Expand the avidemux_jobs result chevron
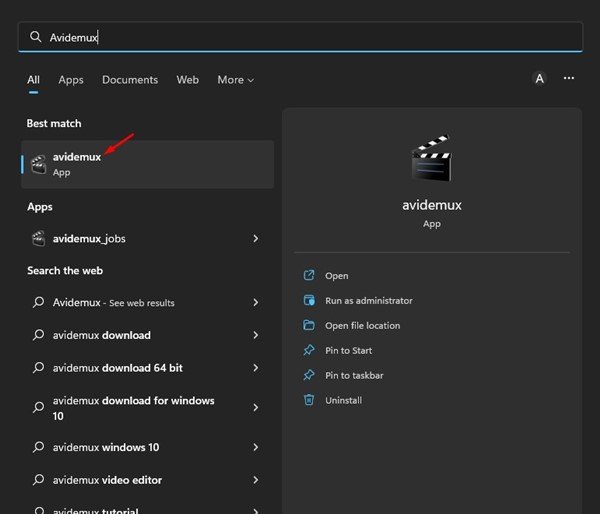Image resolution: width=600 pixels, height=514 pixels. [x=256, y=239]
